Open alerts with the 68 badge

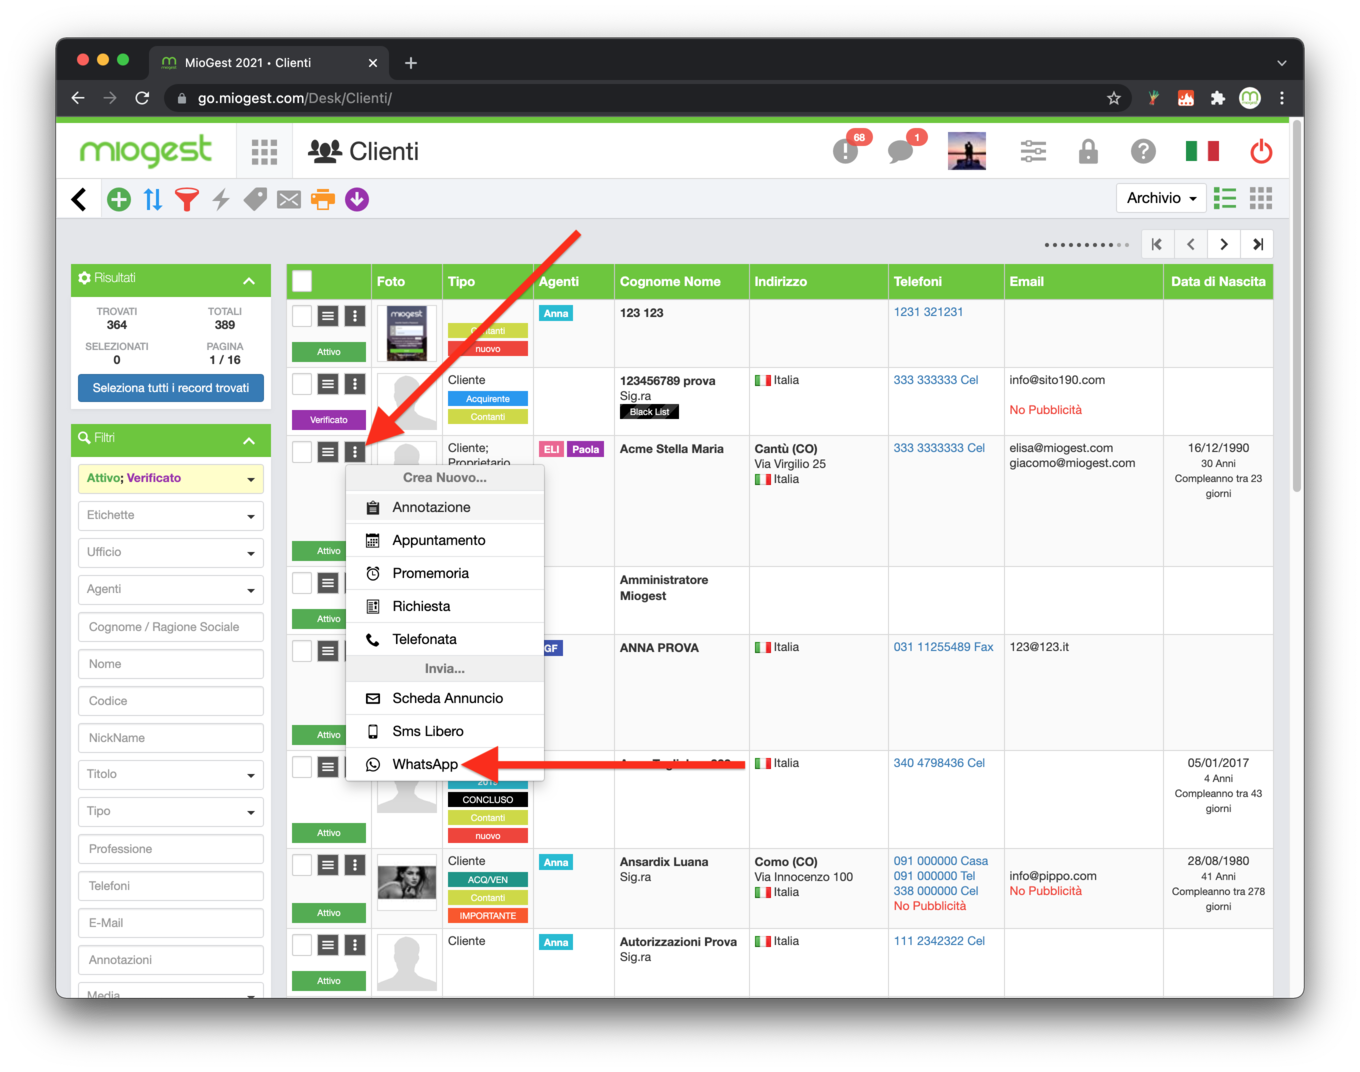(x=847, y=151)
